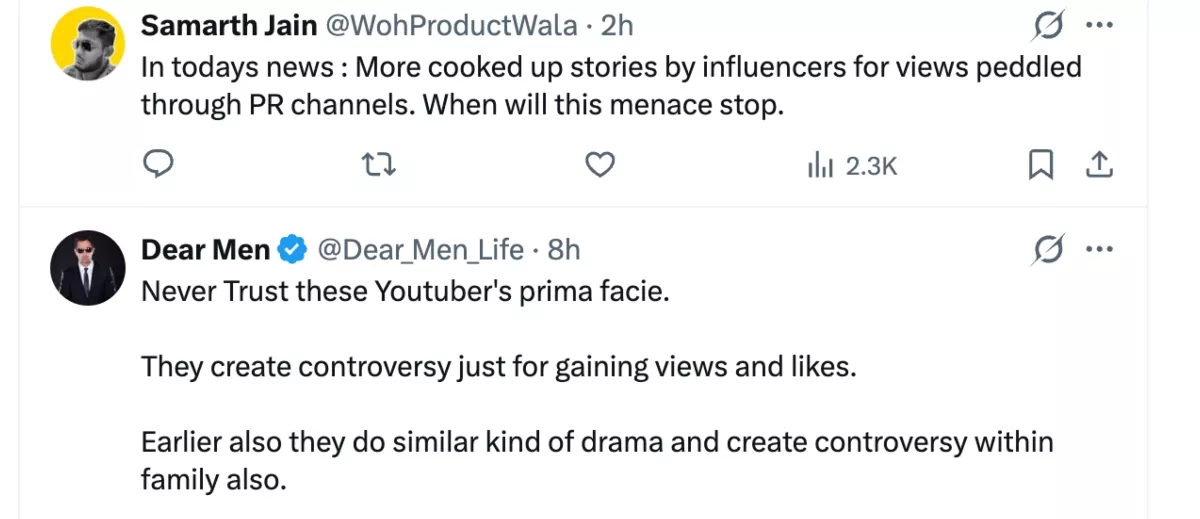
Task: Open tweet via the 2h timestamp
Action: (618, 25)
